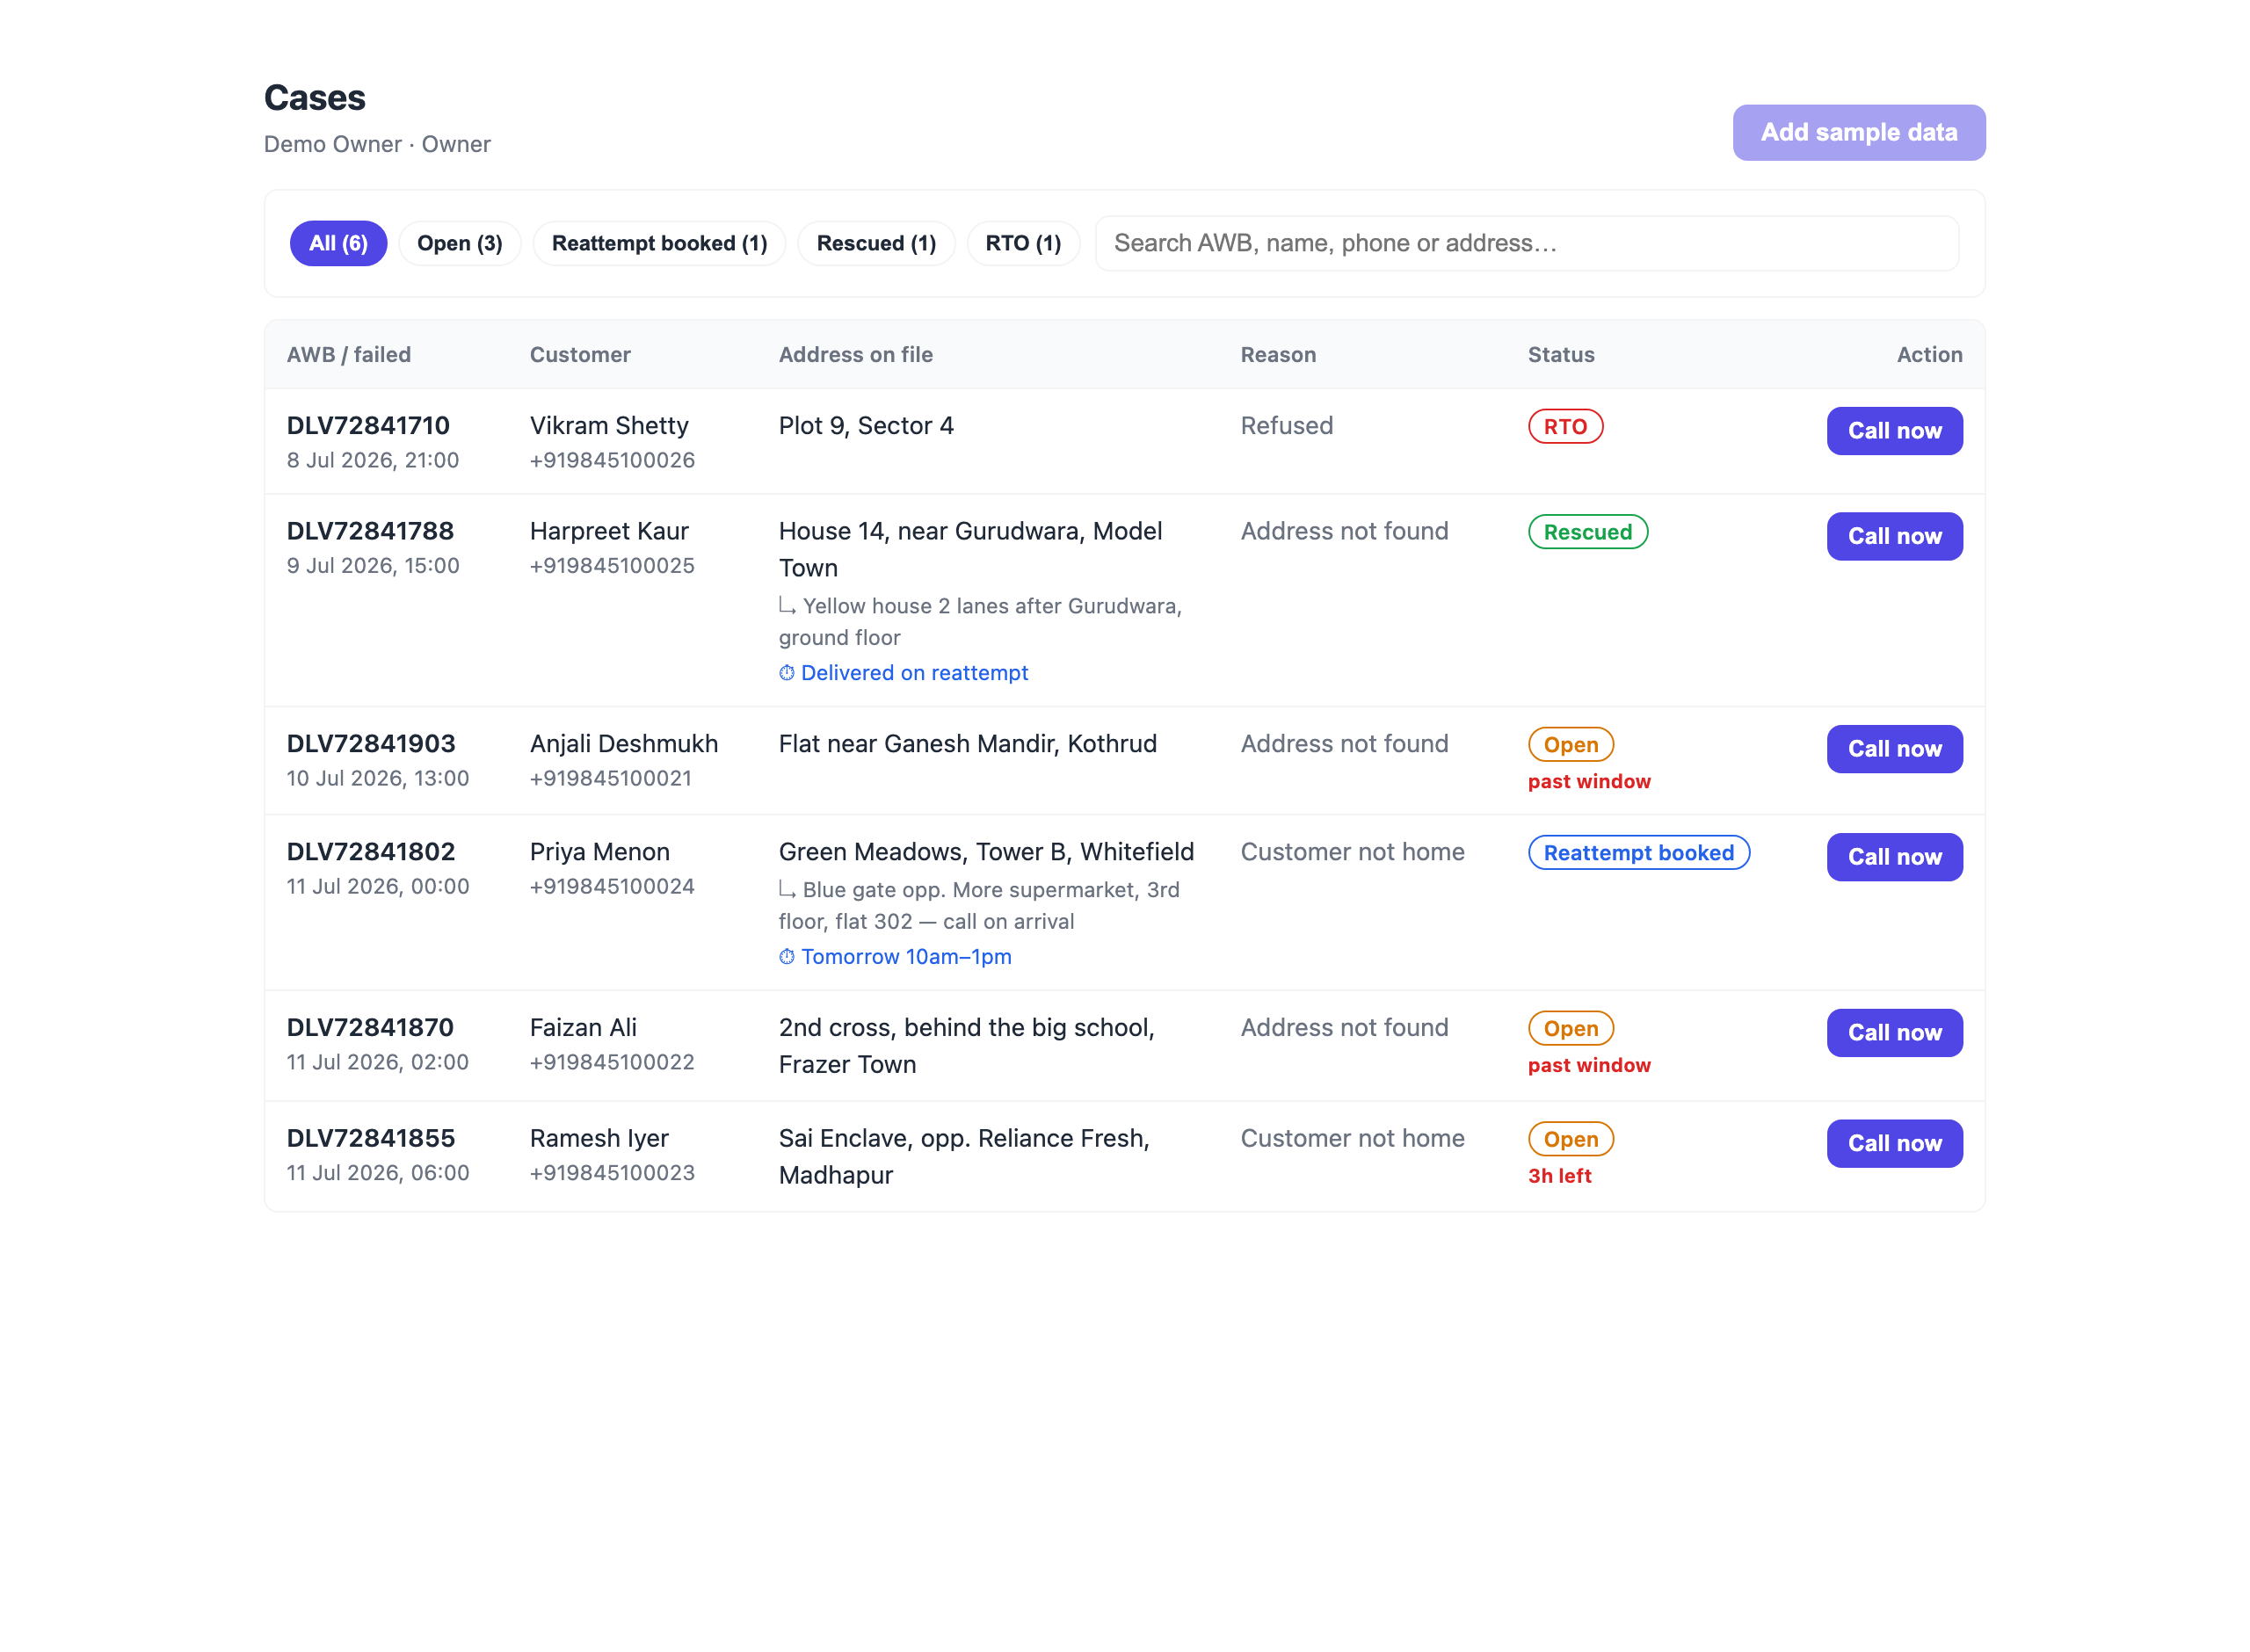Switch to Rescued (1) filter
Screen dimensions: 2250x1652
[876, 243]
